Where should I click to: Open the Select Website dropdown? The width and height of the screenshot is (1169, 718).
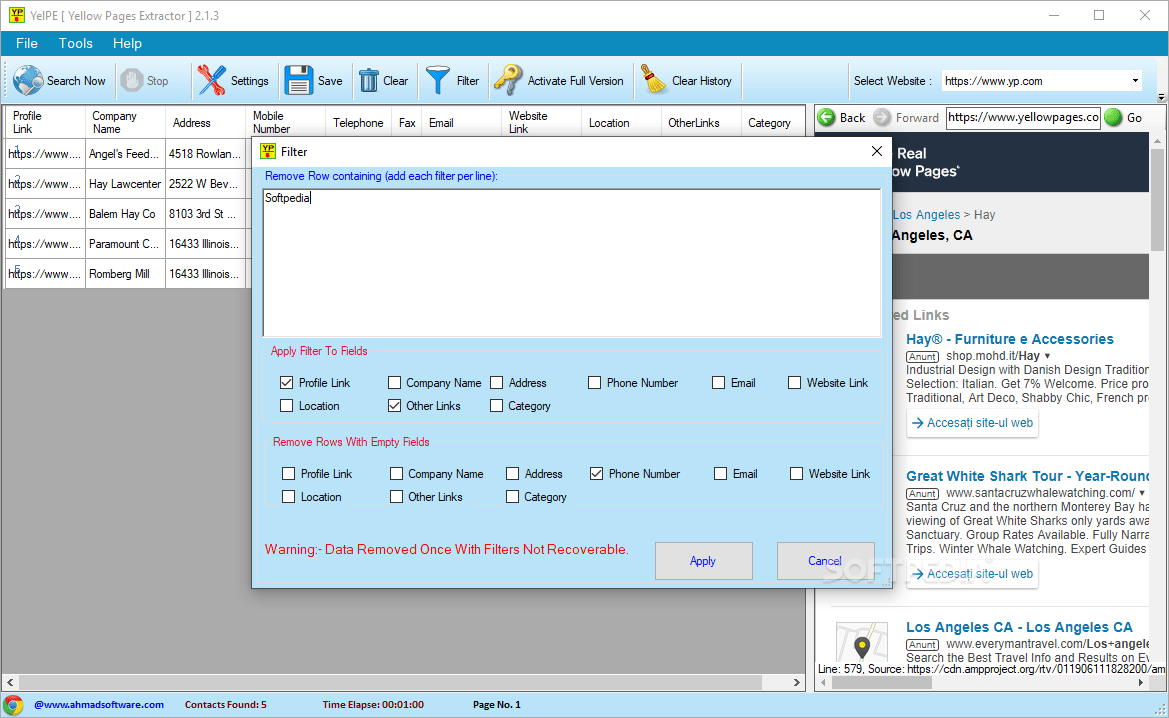pos(1133,80)
